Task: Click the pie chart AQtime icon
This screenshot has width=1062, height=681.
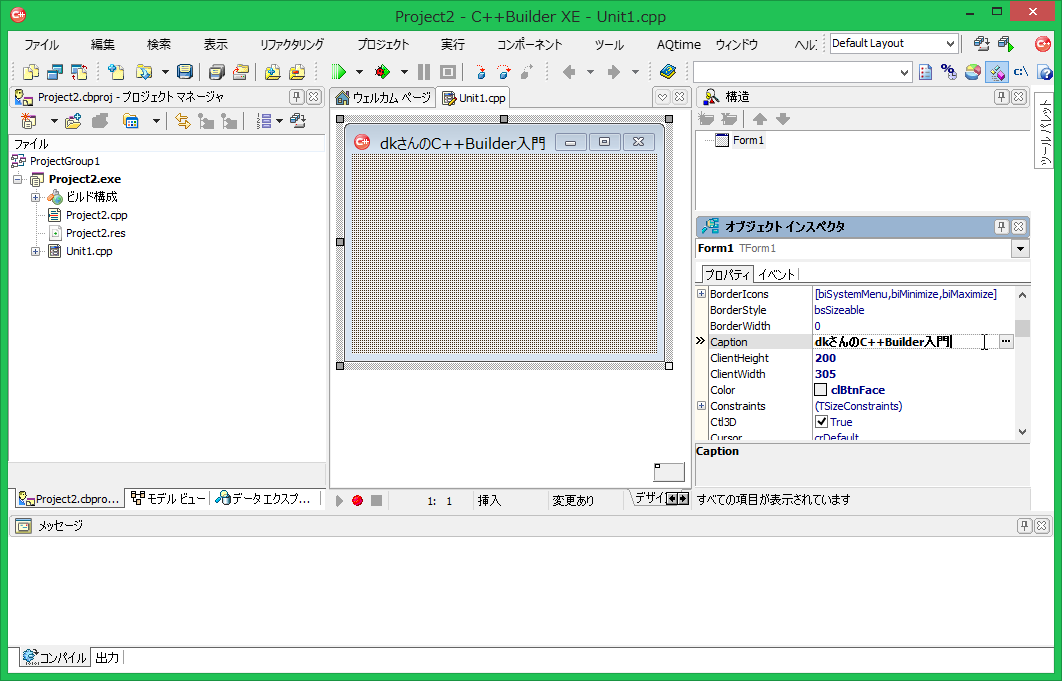Action: pyautogui.click(x=972, y=72)
